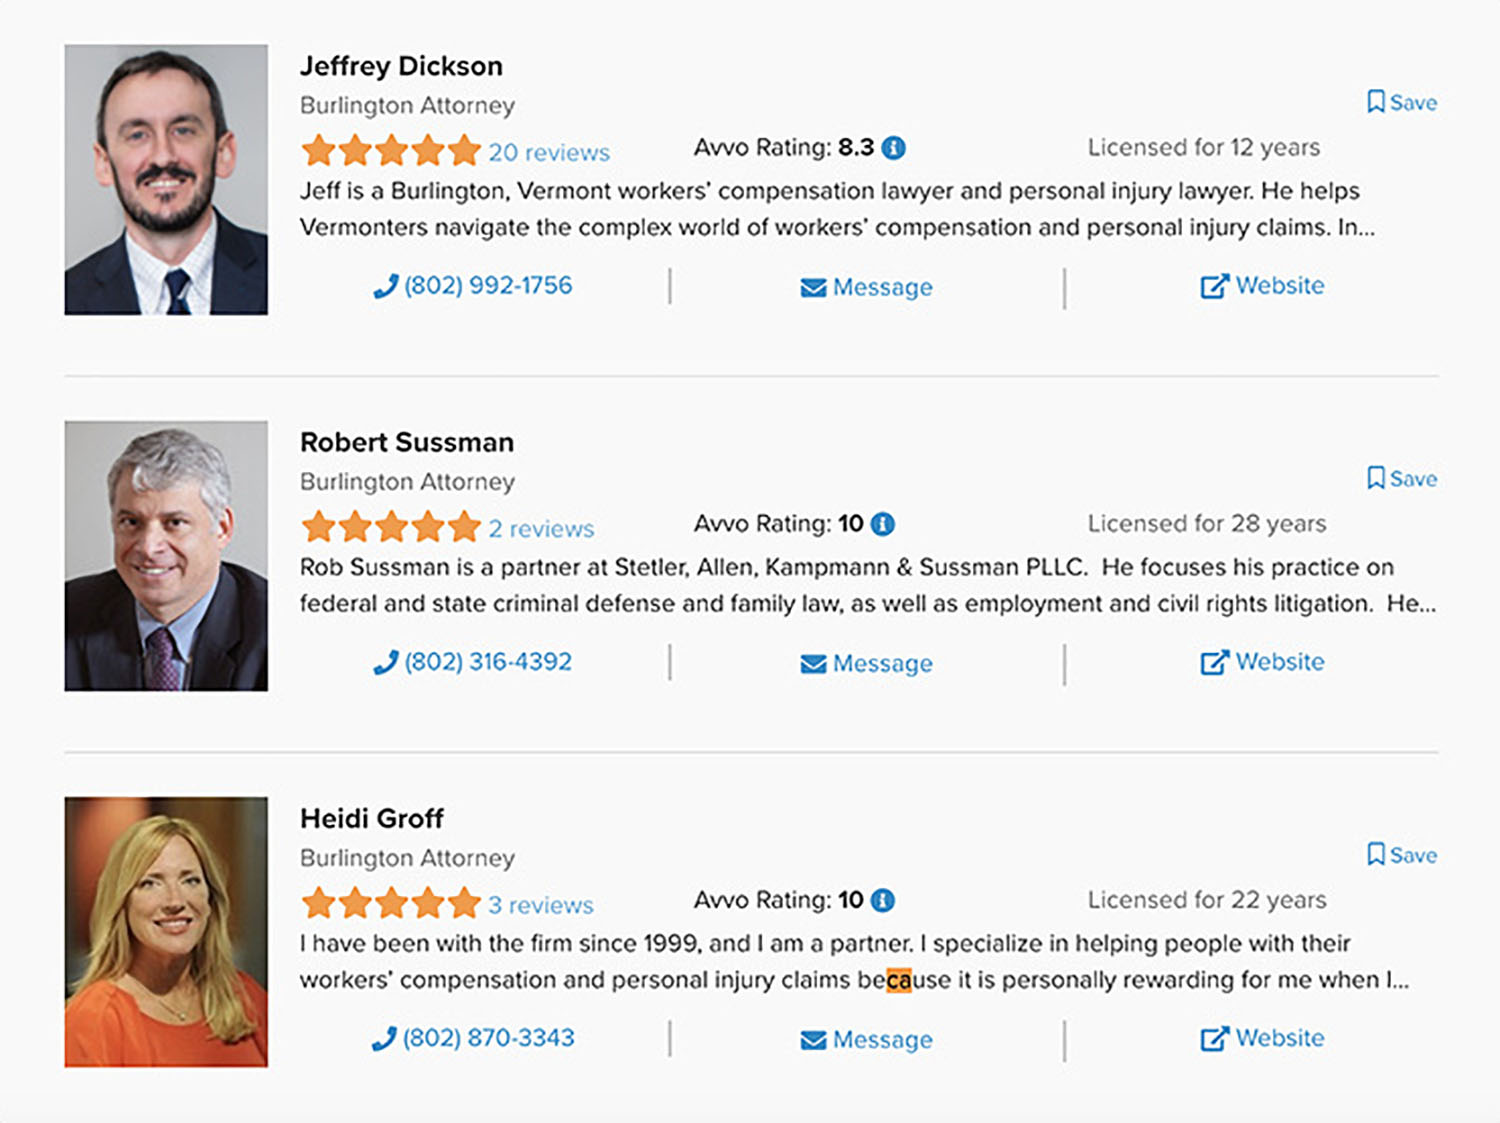This screenshot has width=1500, height=1123.
Task: Select the first star in Robert Sussman's rating
Action: tap(320, 527)
